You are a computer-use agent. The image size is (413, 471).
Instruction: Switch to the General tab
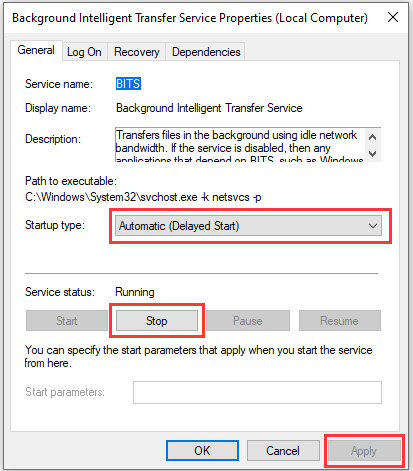pos(36,50)
